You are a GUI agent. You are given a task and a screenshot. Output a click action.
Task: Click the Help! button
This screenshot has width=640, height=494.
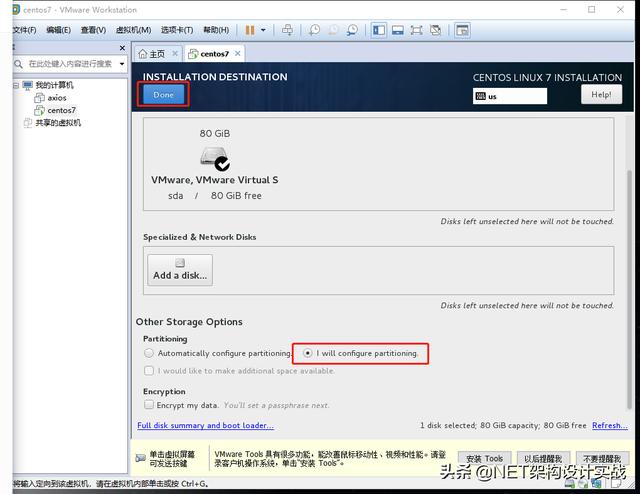click(x=601, y=95)
